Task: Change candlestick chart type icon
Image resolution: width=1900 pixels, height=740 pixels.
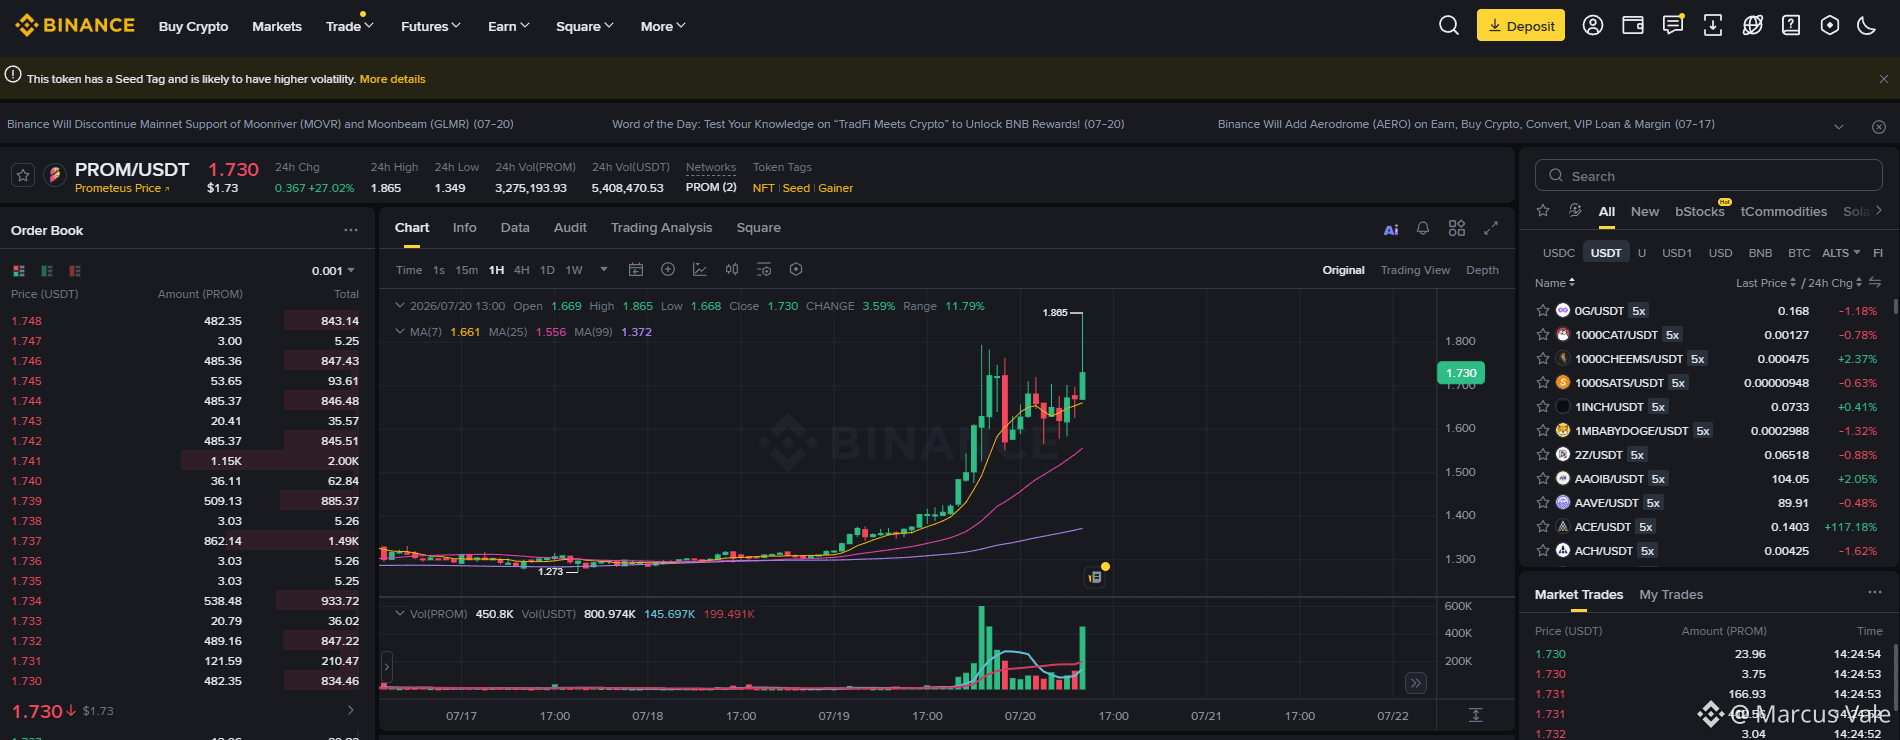Action: coord(732,270)
